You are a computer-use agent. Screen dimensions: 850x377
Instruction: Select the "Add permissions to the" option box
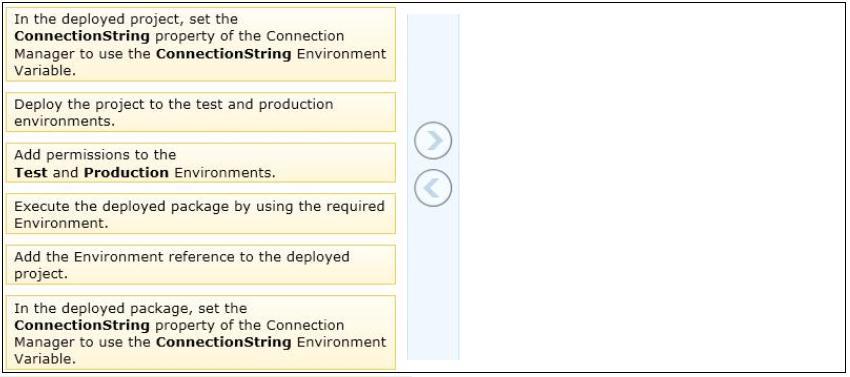pyautogui.click(x=201, y=163)
